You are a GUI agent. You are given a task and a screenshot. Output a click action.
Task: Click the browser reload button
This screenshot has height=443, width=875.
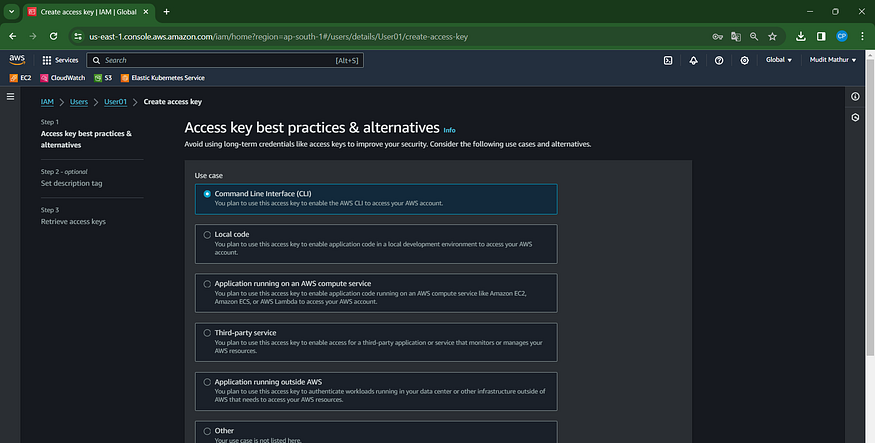[x=54, y=36]
